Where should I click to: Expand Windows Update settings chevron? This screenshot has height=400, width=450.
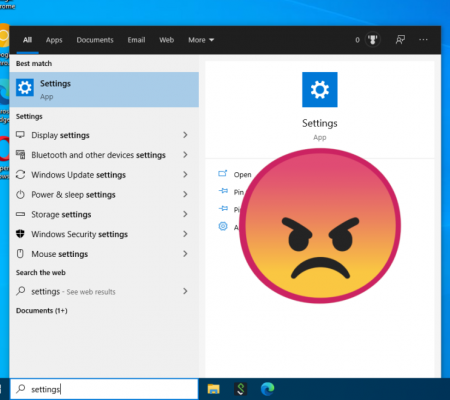pos(185,175)
